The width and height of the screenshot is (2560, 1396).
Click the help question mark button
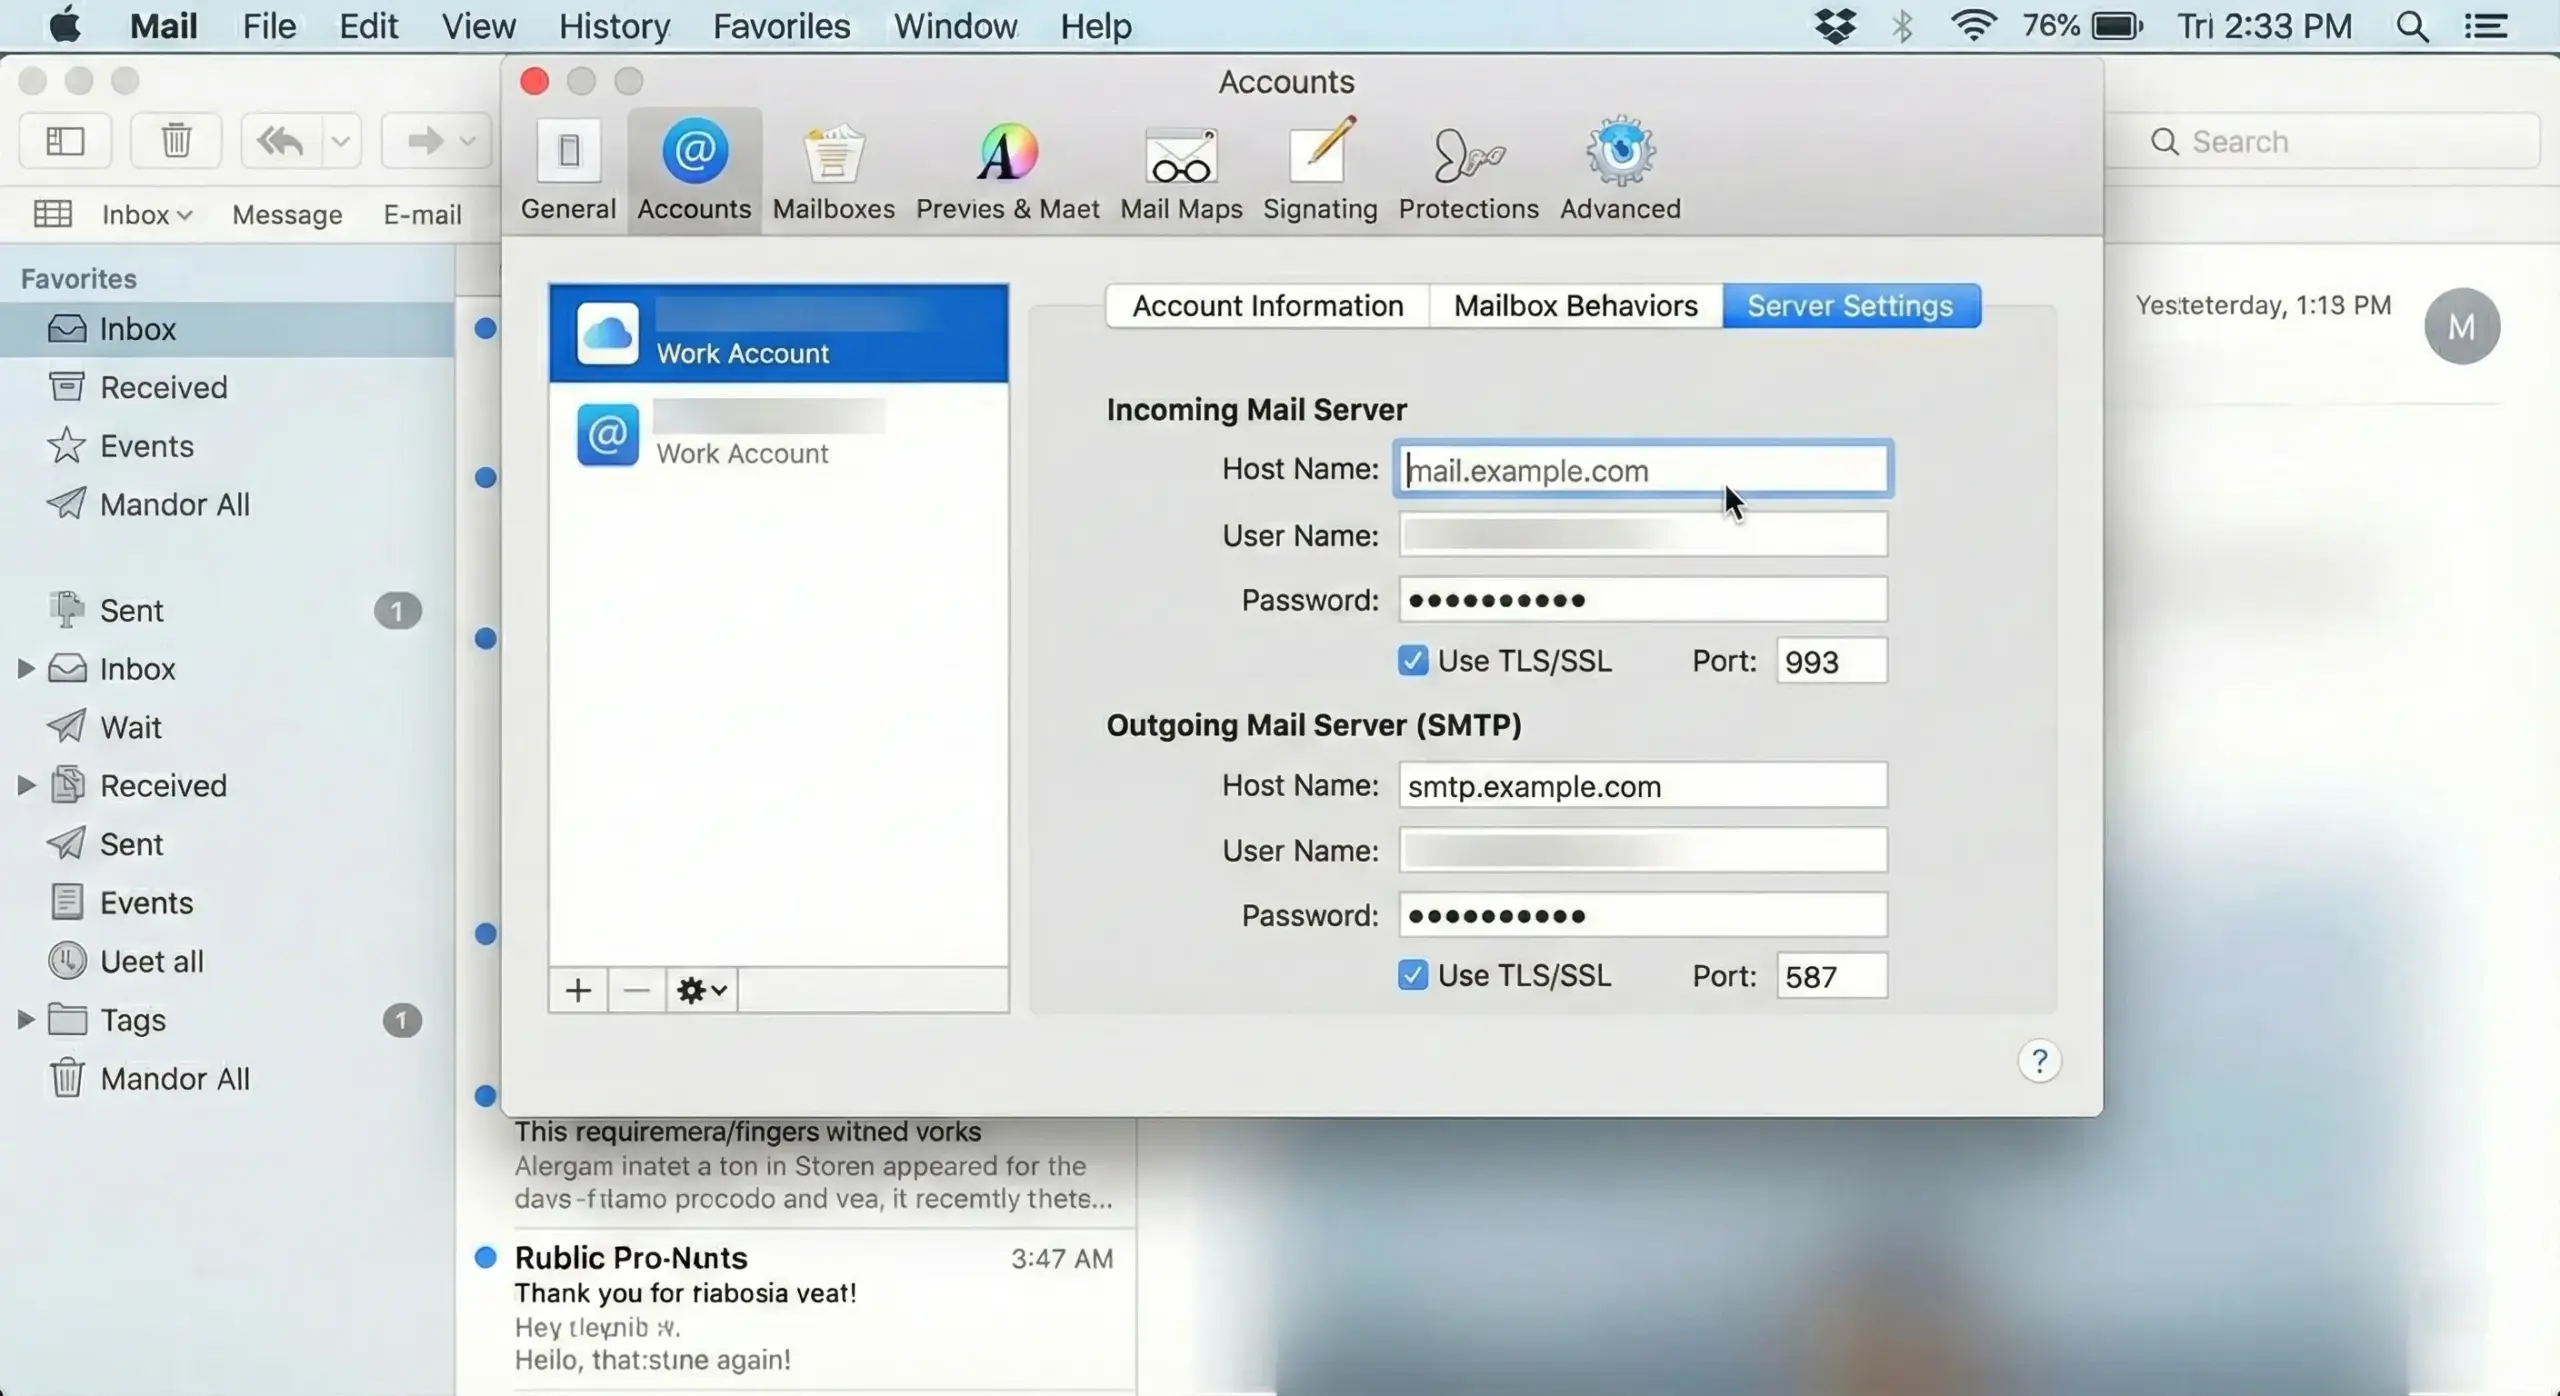point(2039,1061)
